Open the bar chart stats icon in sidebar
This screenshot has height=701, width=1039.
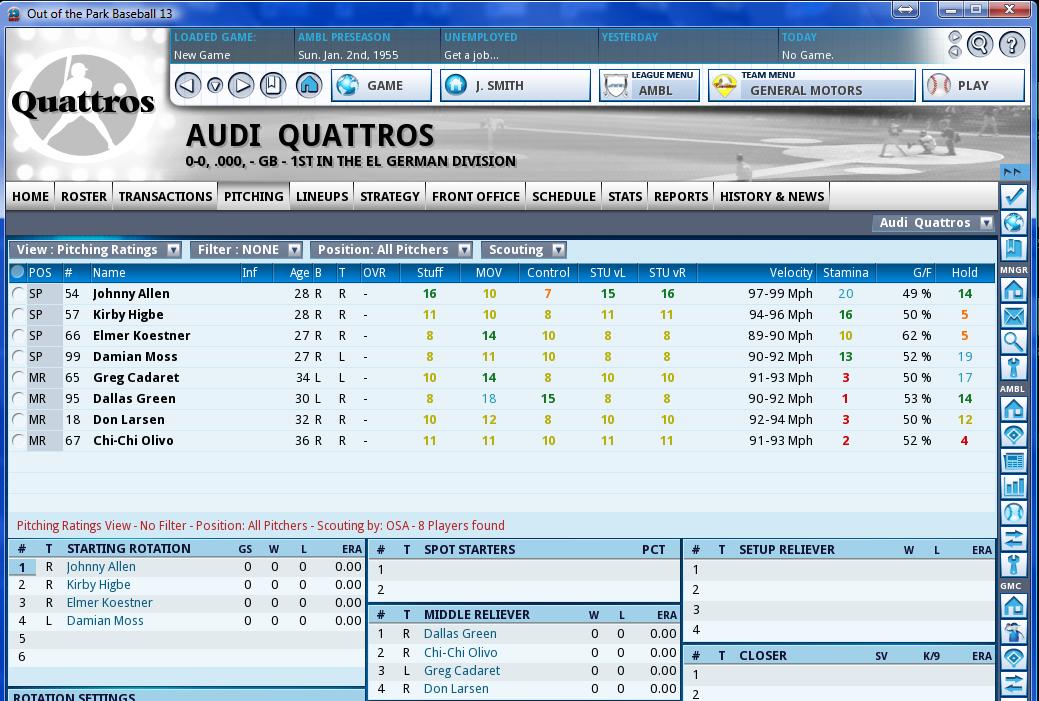pyautogui.click(x=1013, y=486)
